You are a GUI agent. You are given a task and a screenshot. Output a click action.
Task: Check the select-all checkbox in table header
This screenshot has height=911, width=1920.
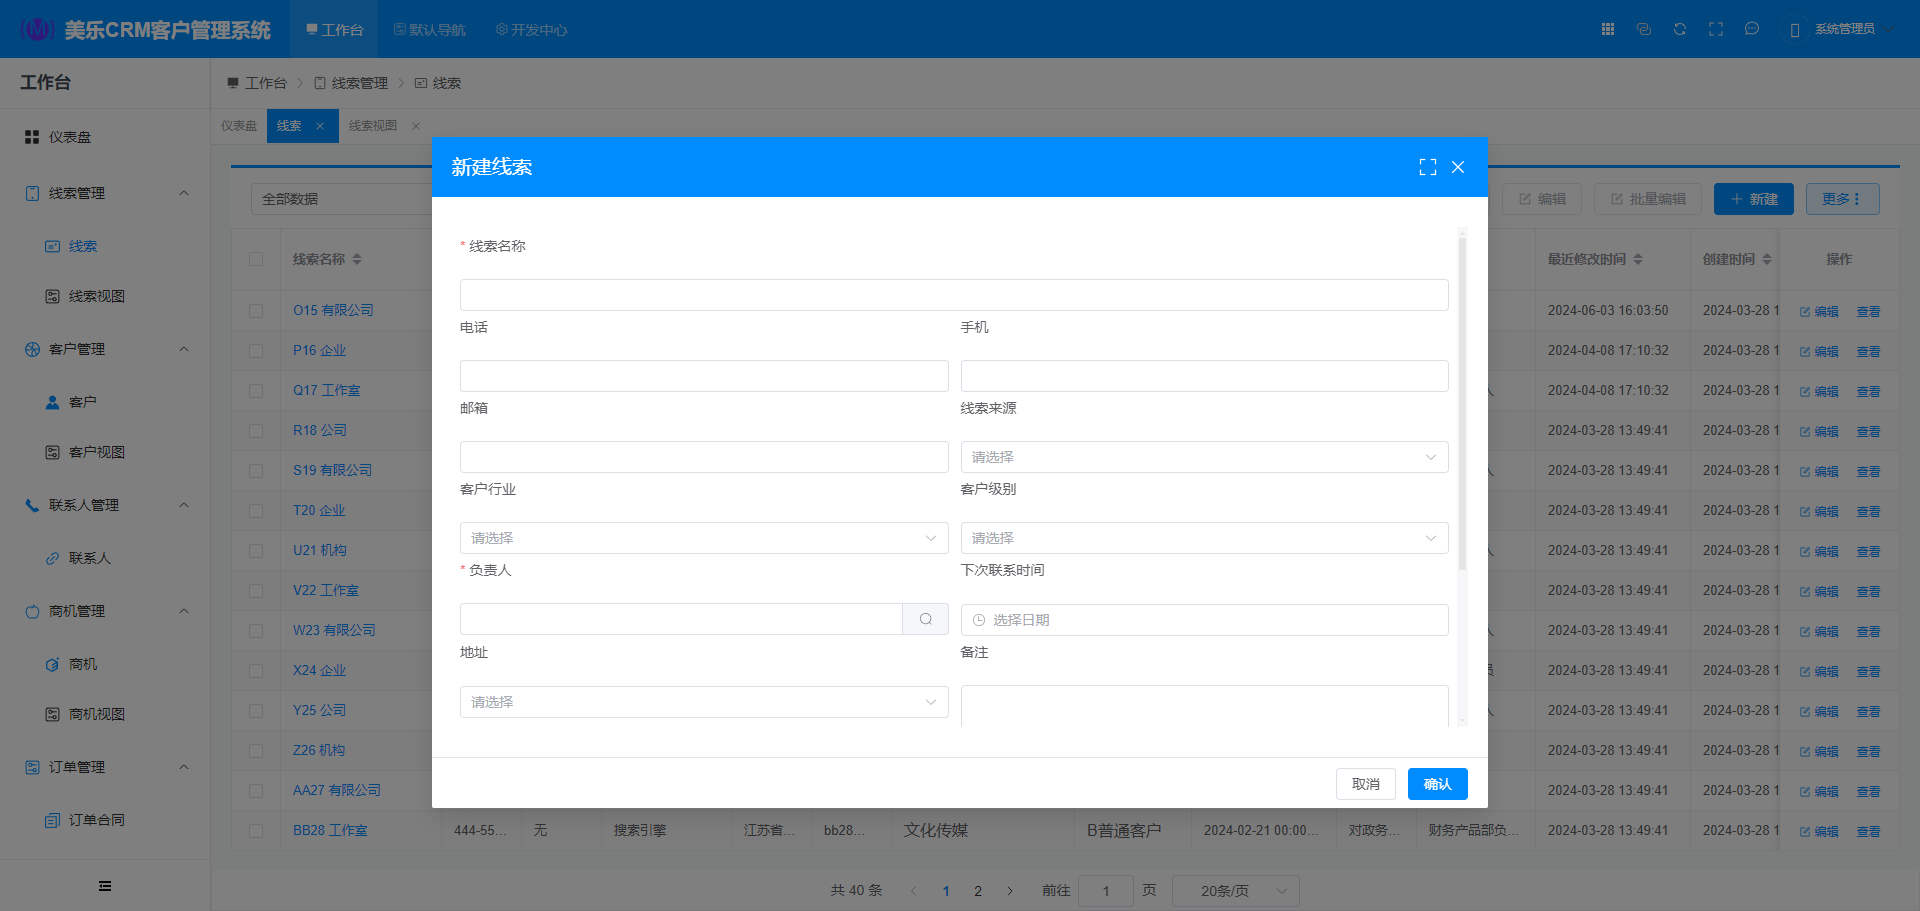[256, 259]
